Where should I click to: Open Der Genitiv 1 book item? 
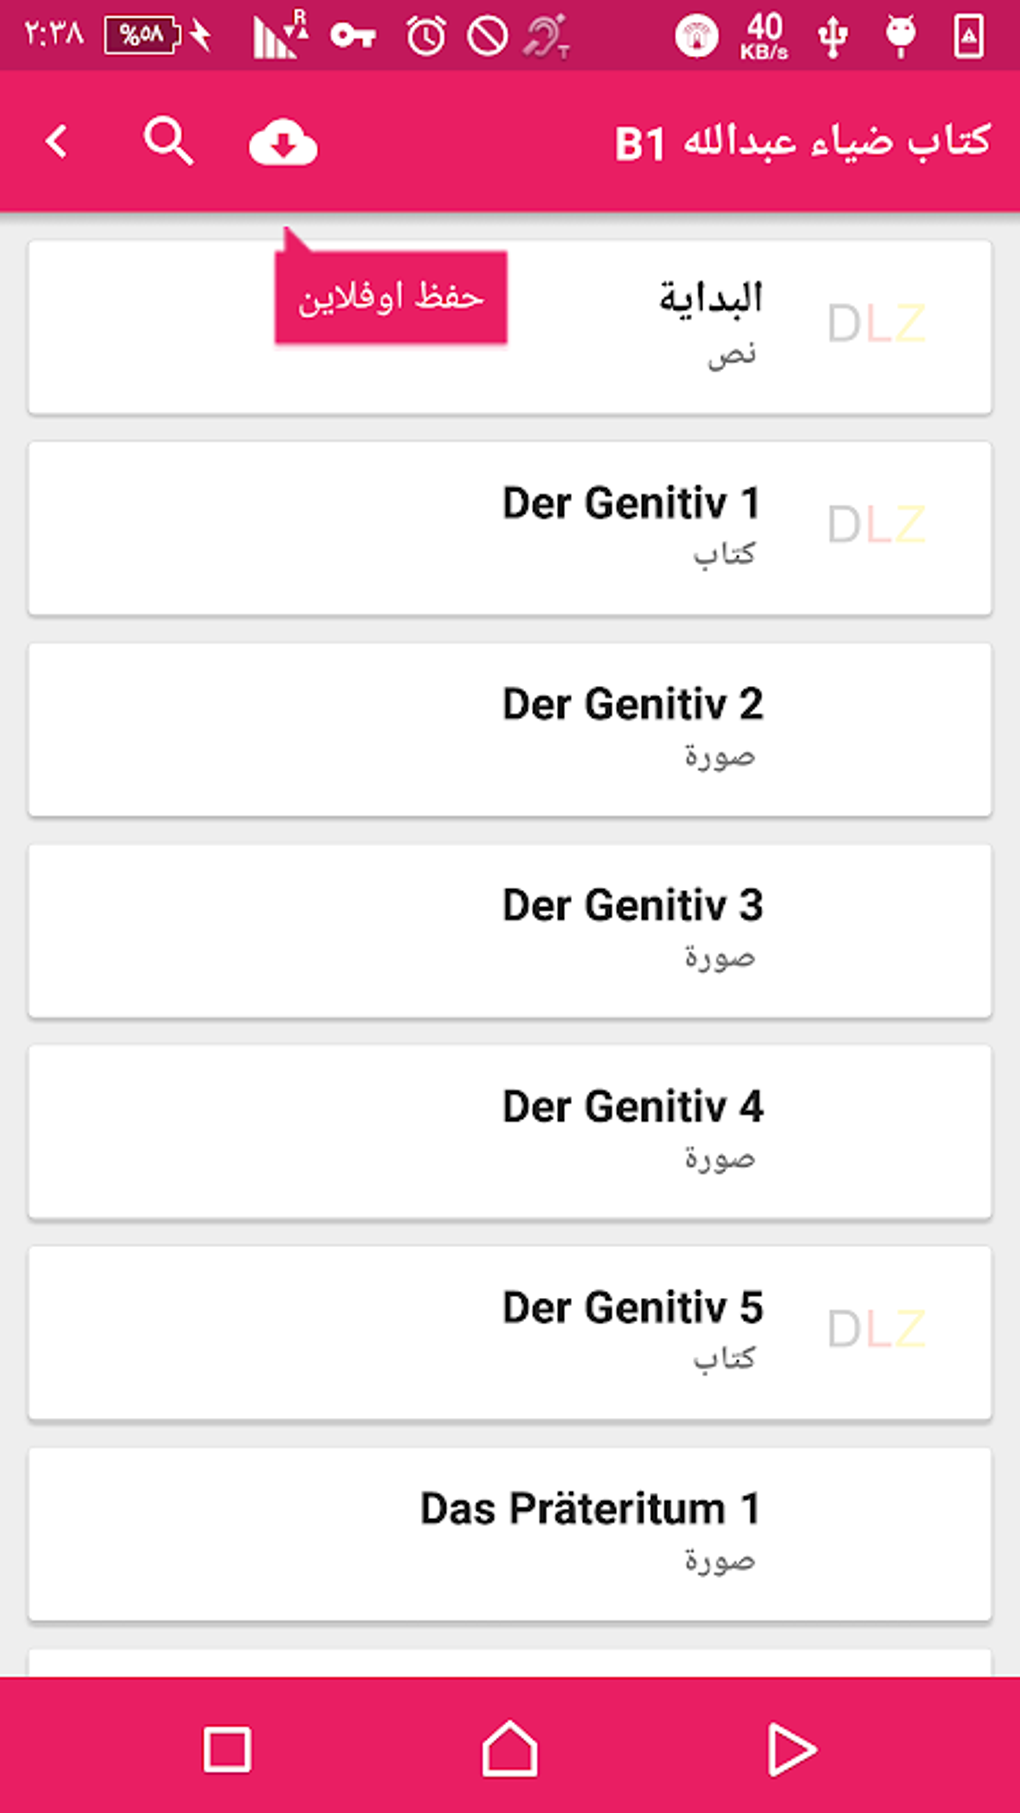coord(630,504)
